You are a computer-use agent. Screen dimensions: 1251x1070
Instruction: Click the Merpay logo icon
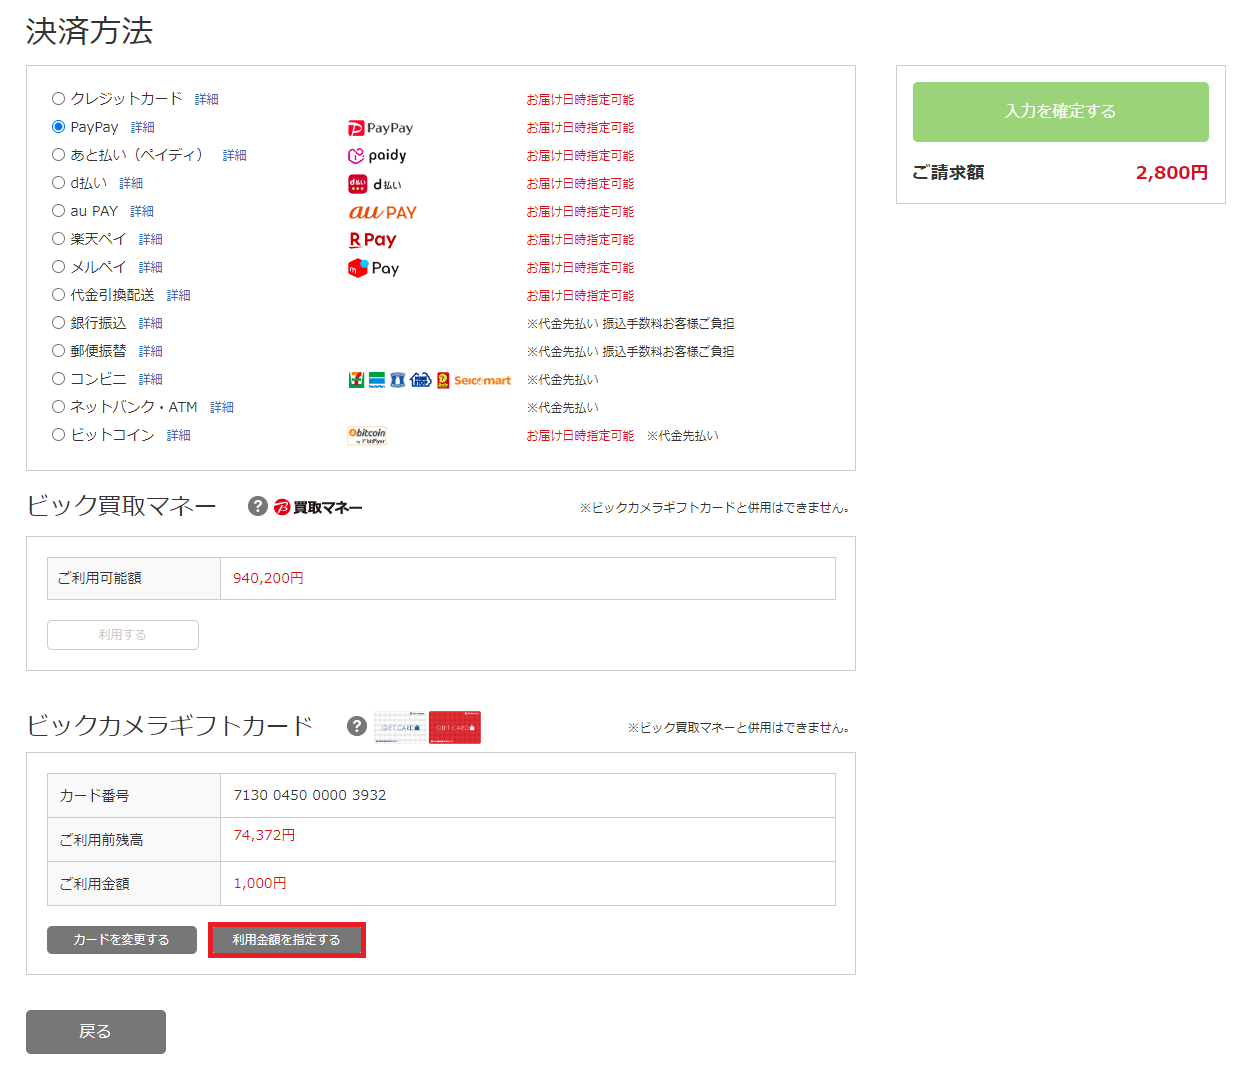(x=373, y=268)
